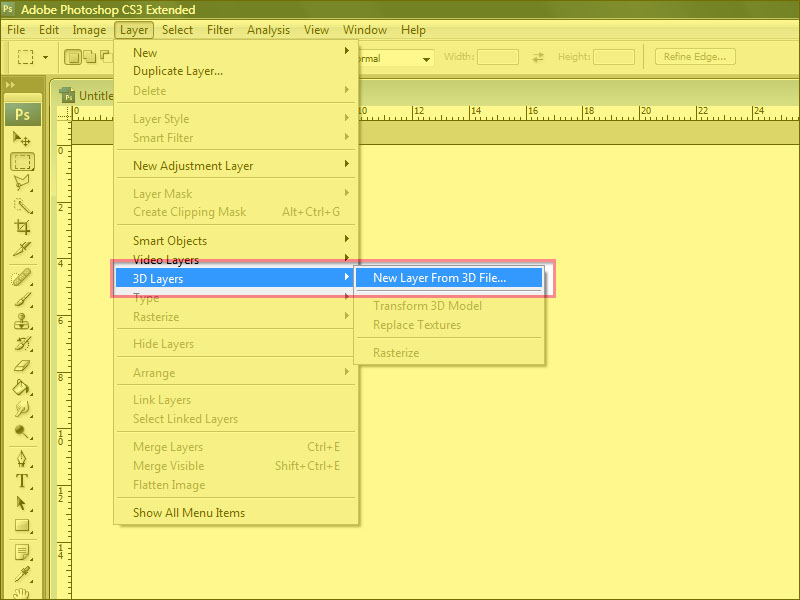Screen dimensions: 800x600
Task: Swap width and height values
Action: 538,58
